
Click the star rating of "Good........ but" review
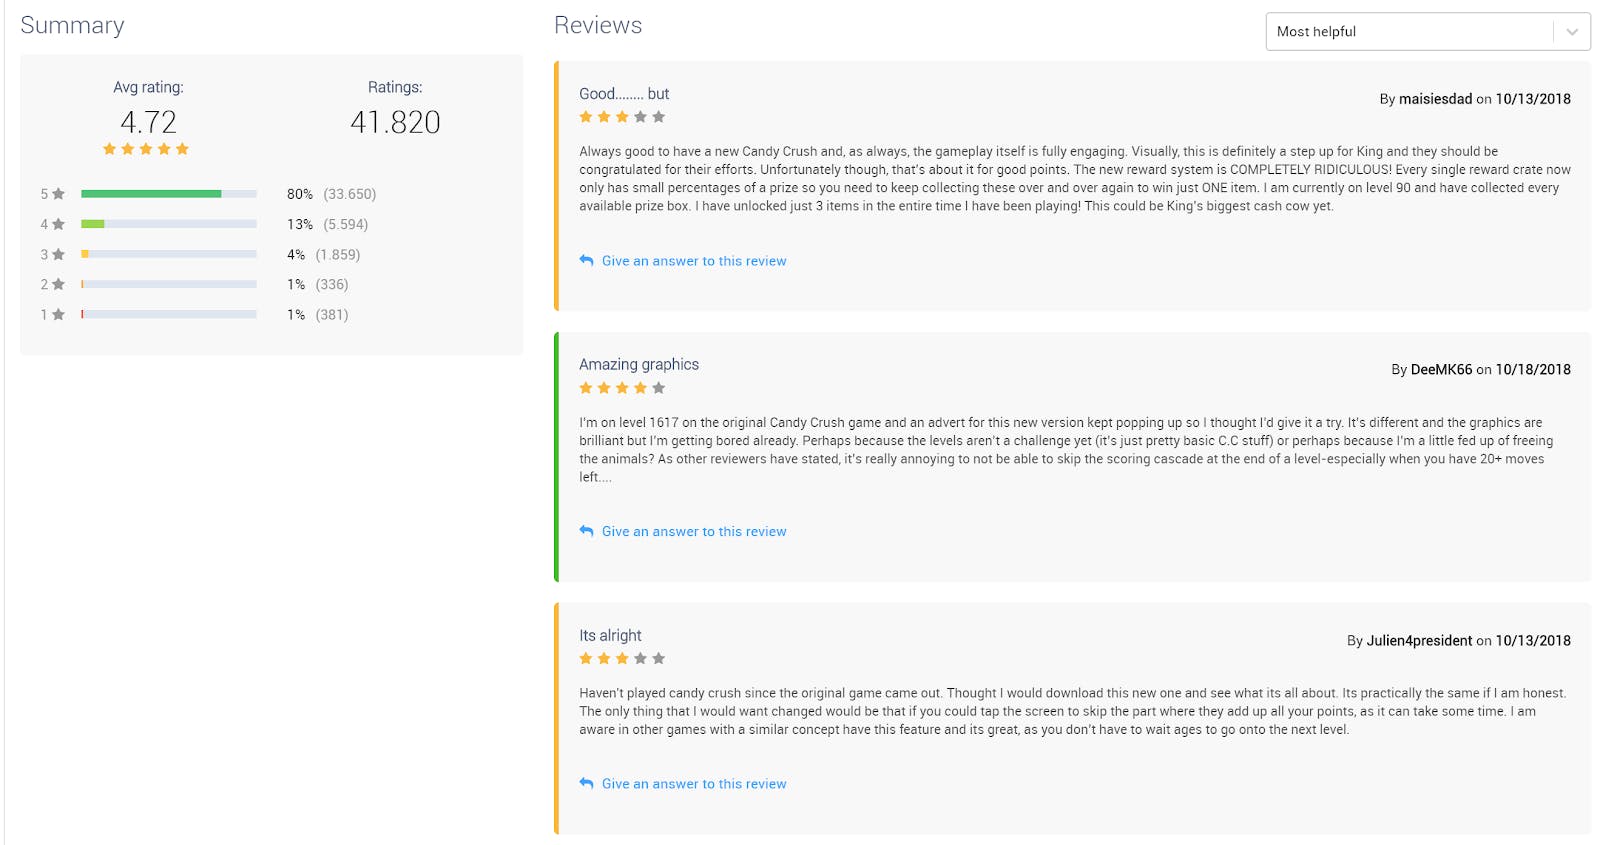[622, 117]
